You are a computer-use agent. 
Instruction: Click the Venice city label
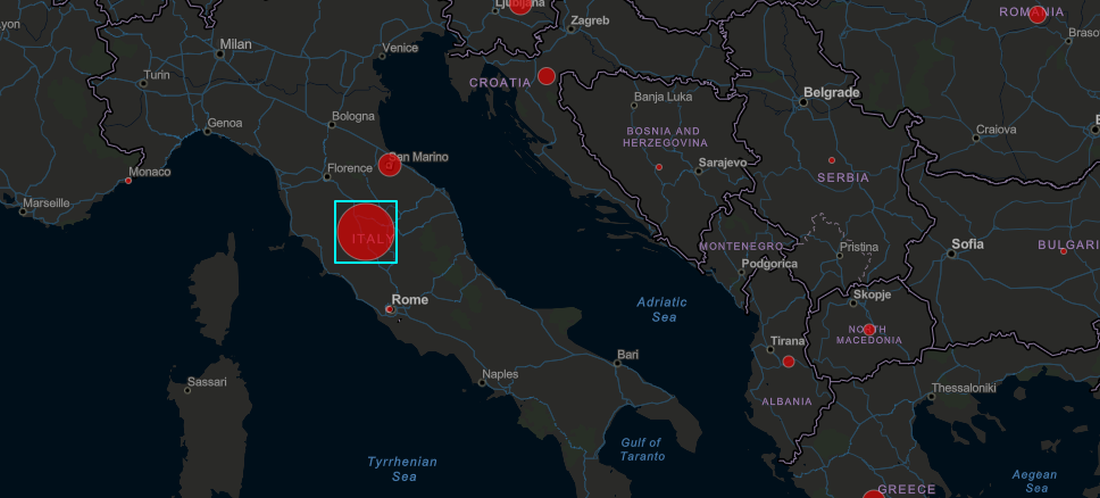[x=401, y=48]
